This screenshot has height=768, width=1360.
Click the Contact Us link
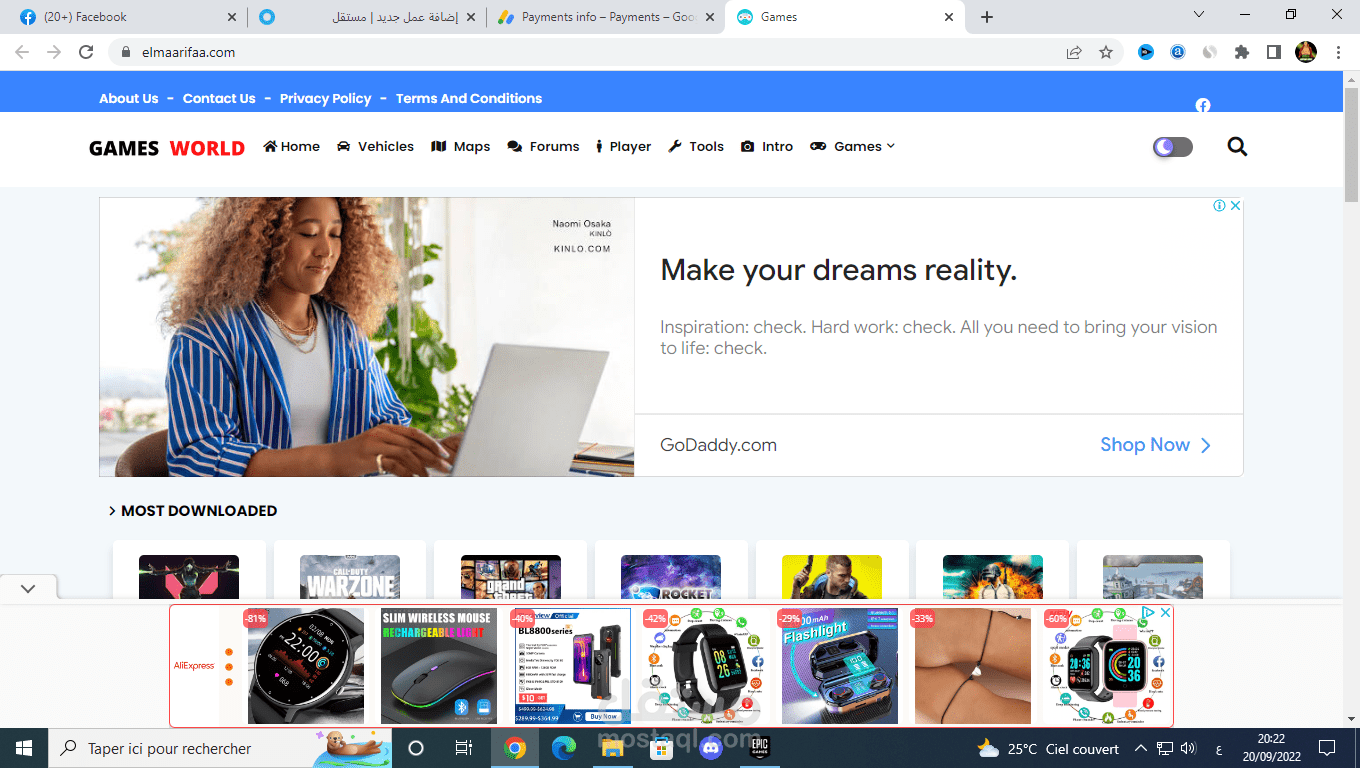tap(219, 98)
